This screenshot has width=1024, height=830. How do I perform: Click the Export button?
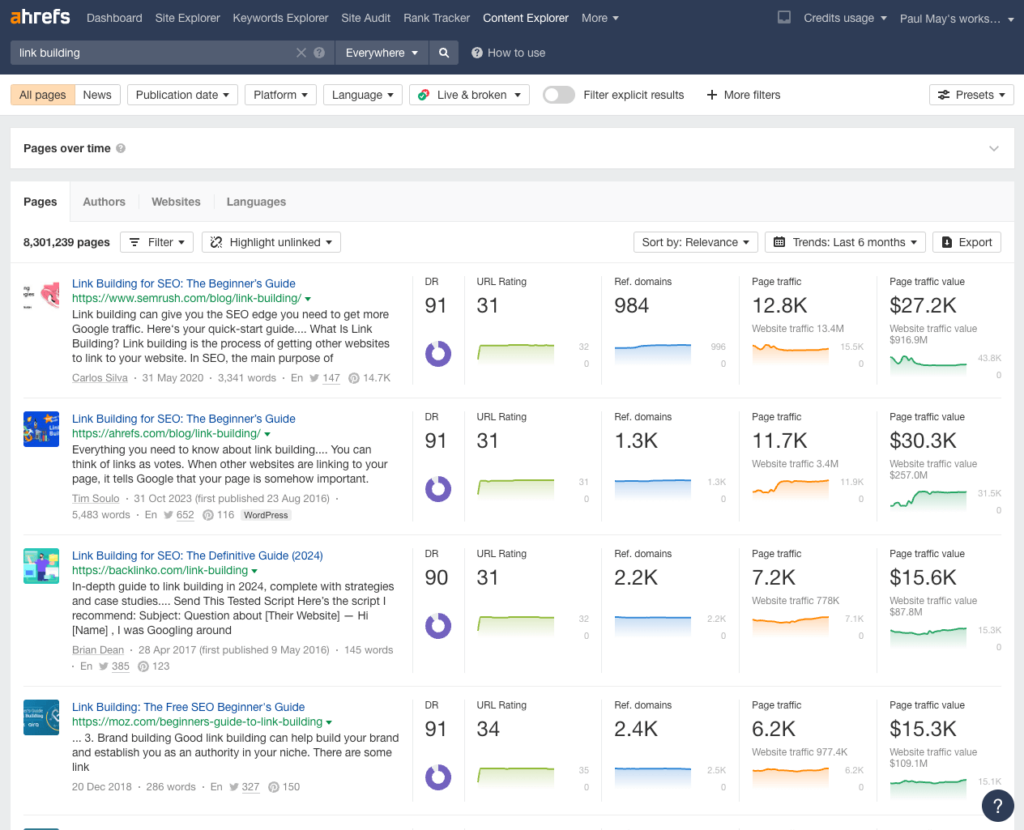(x=966, y=242)
